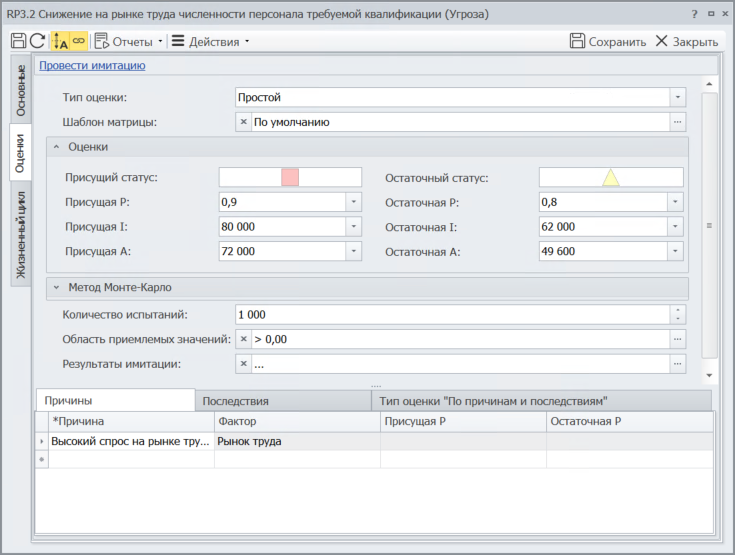Viewport: 736px width, 555px height.
Task: Open the Последствия tab
Action: click(235, 400)
